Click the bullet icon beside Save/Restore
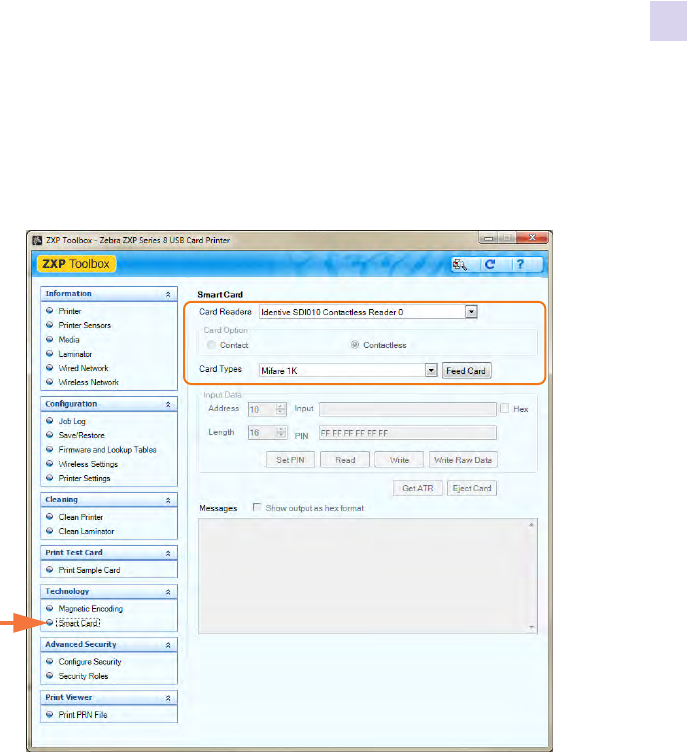Screen dimensions: 689x752 (49, 435)
